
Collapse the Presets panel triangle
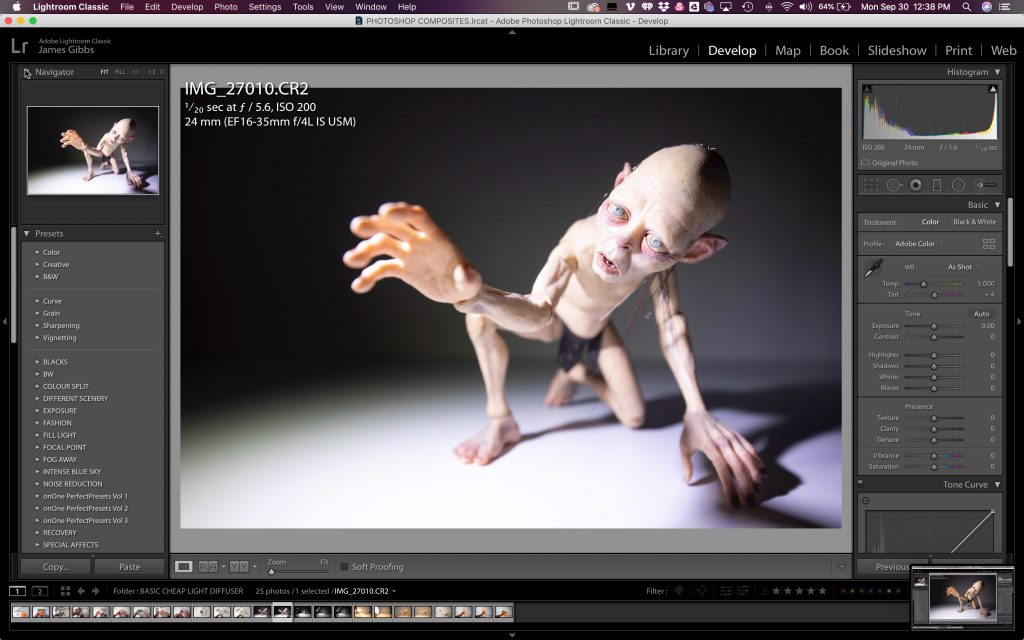click(27, 233)
